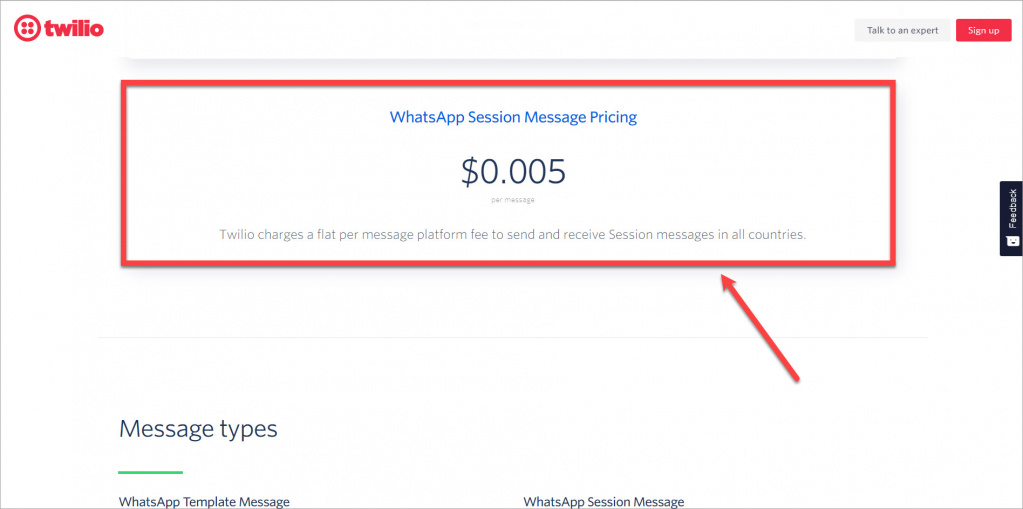Select the bottom WhatsApp Session Message heading

pyautogui.click(x=604, y=501)
